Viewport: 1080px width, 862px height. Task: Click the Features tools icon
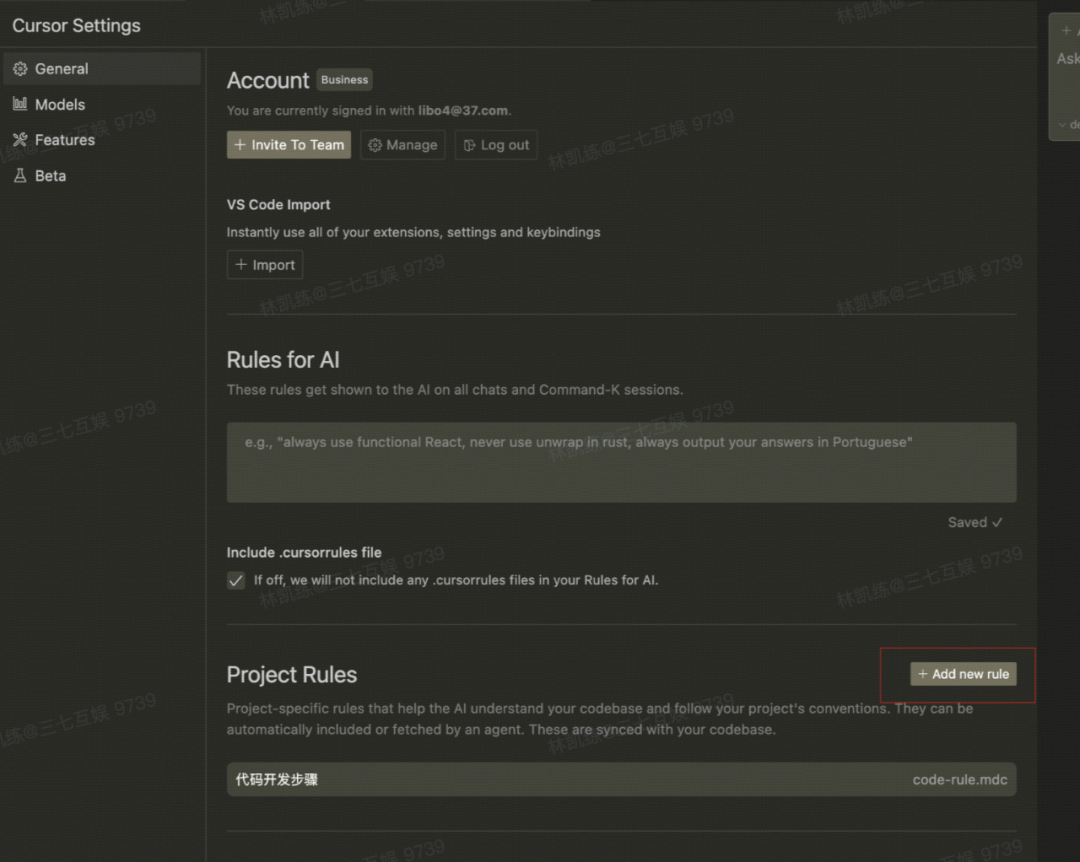point(20,140)
